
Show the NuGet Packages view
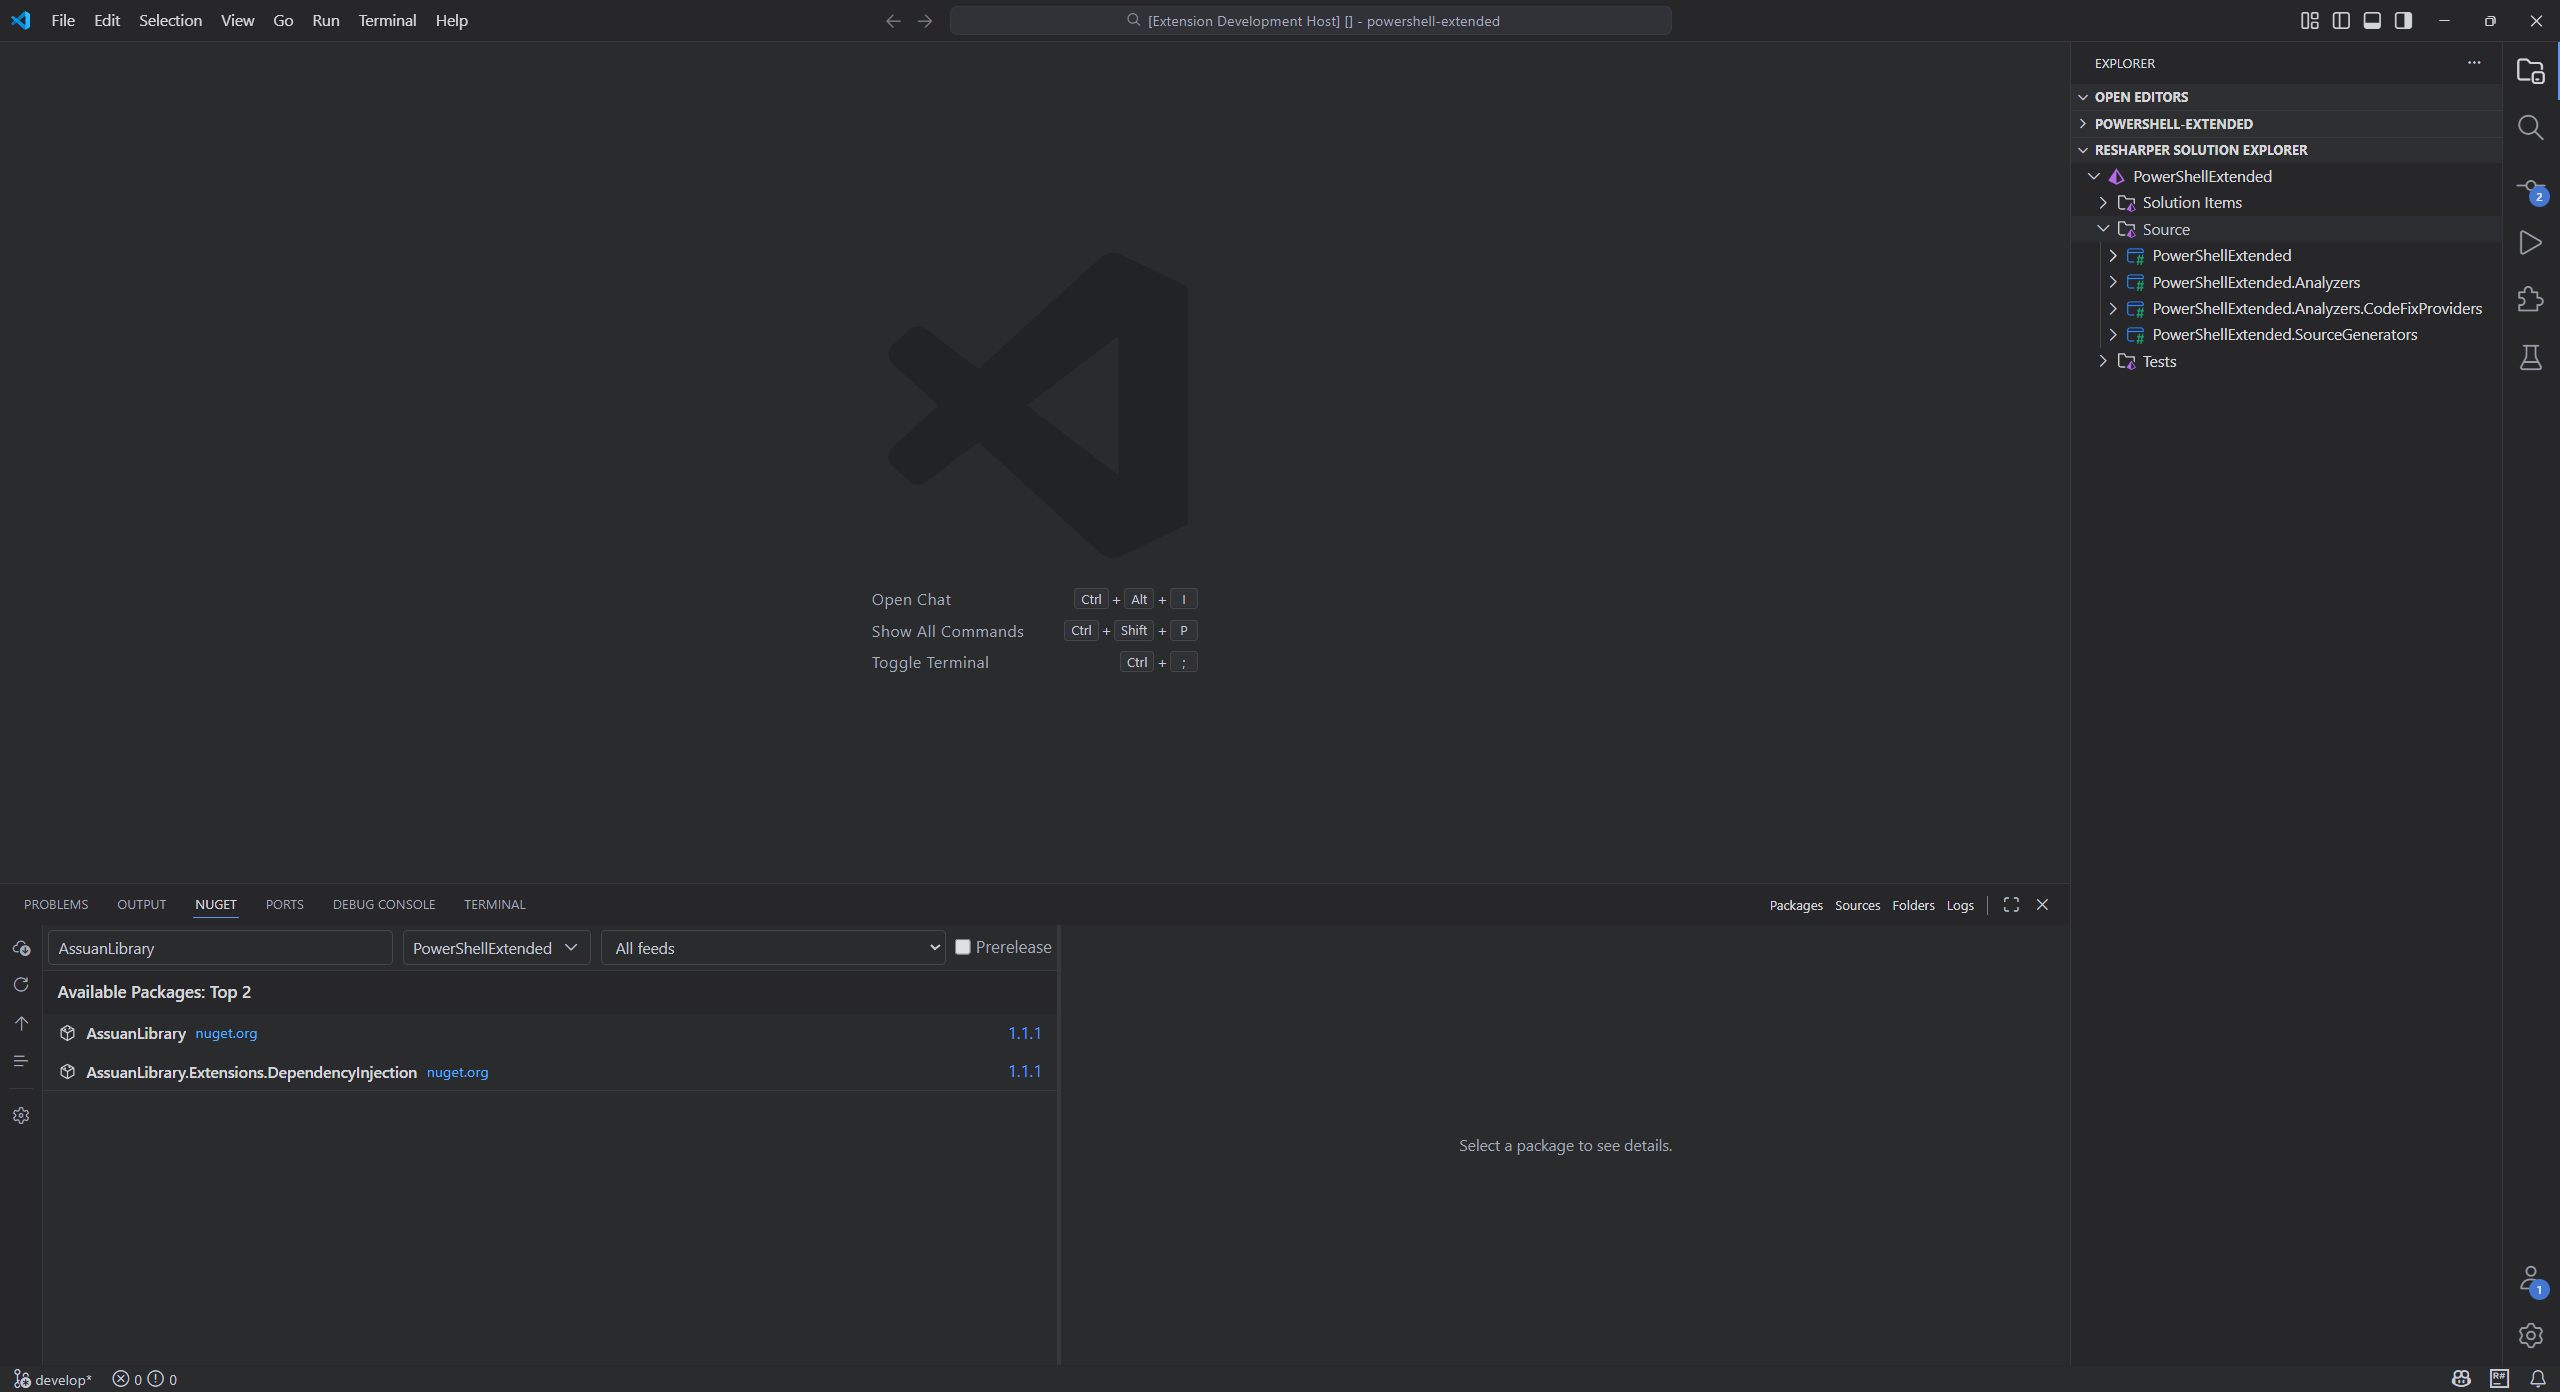click(1796, 906)
